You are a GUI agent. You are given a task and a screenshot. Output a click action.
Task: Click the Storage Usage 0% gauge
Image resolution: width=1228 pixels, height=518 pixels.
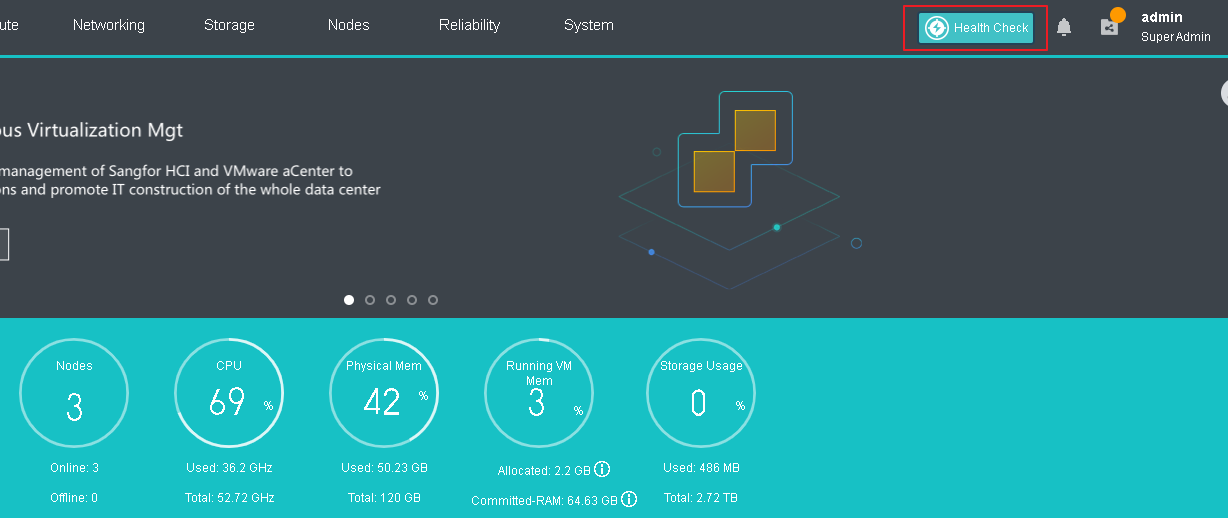pyautogui.click(x=701, y=393)
